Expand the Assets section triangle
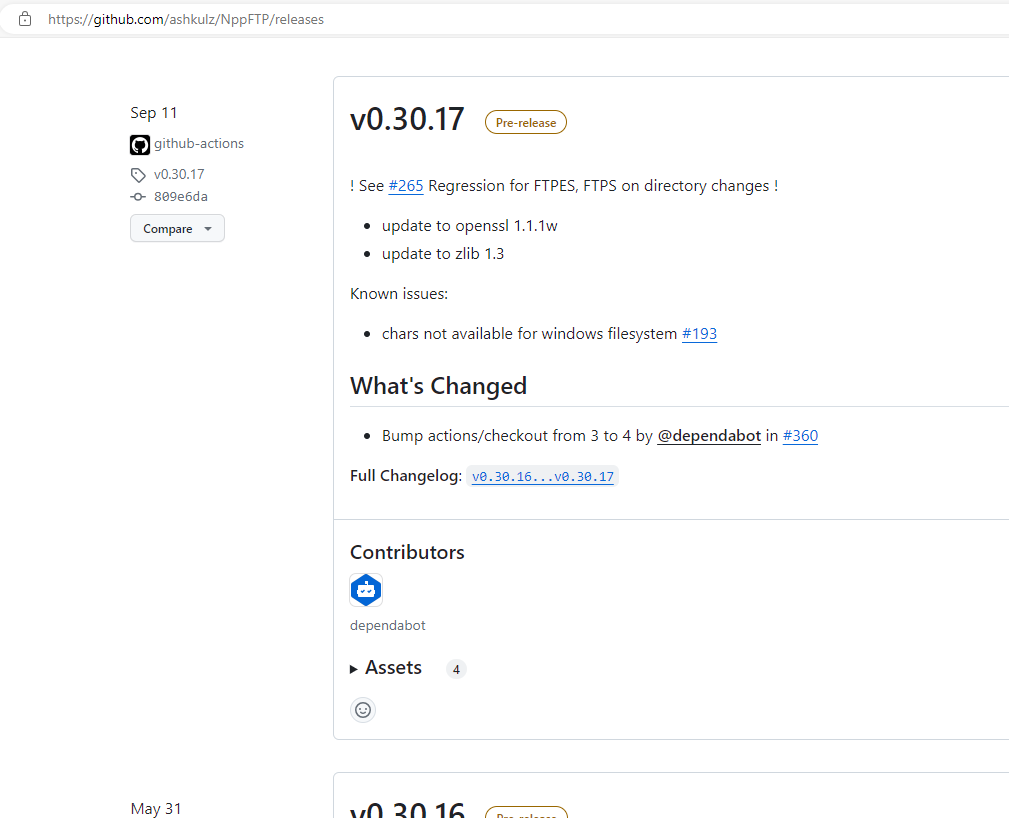The height and width of the screenshot is (818, 1009). pos(354,669)
